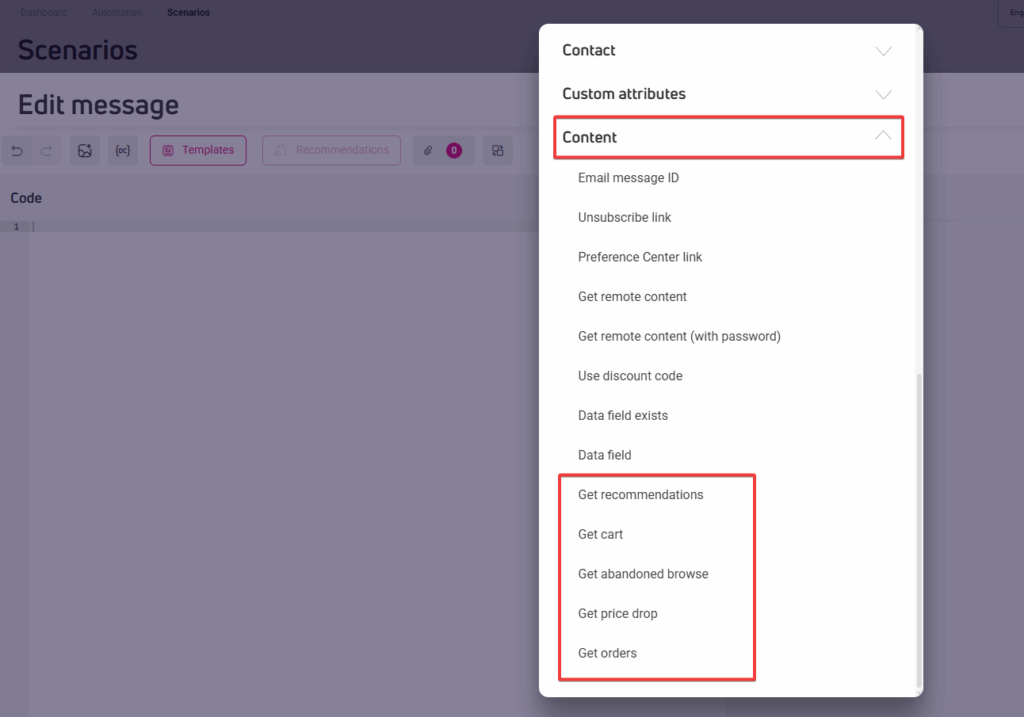This screenshot has width=1024, height=717.
Task: Choose Unsubscribe link option
Action: [x=624, y=217]
